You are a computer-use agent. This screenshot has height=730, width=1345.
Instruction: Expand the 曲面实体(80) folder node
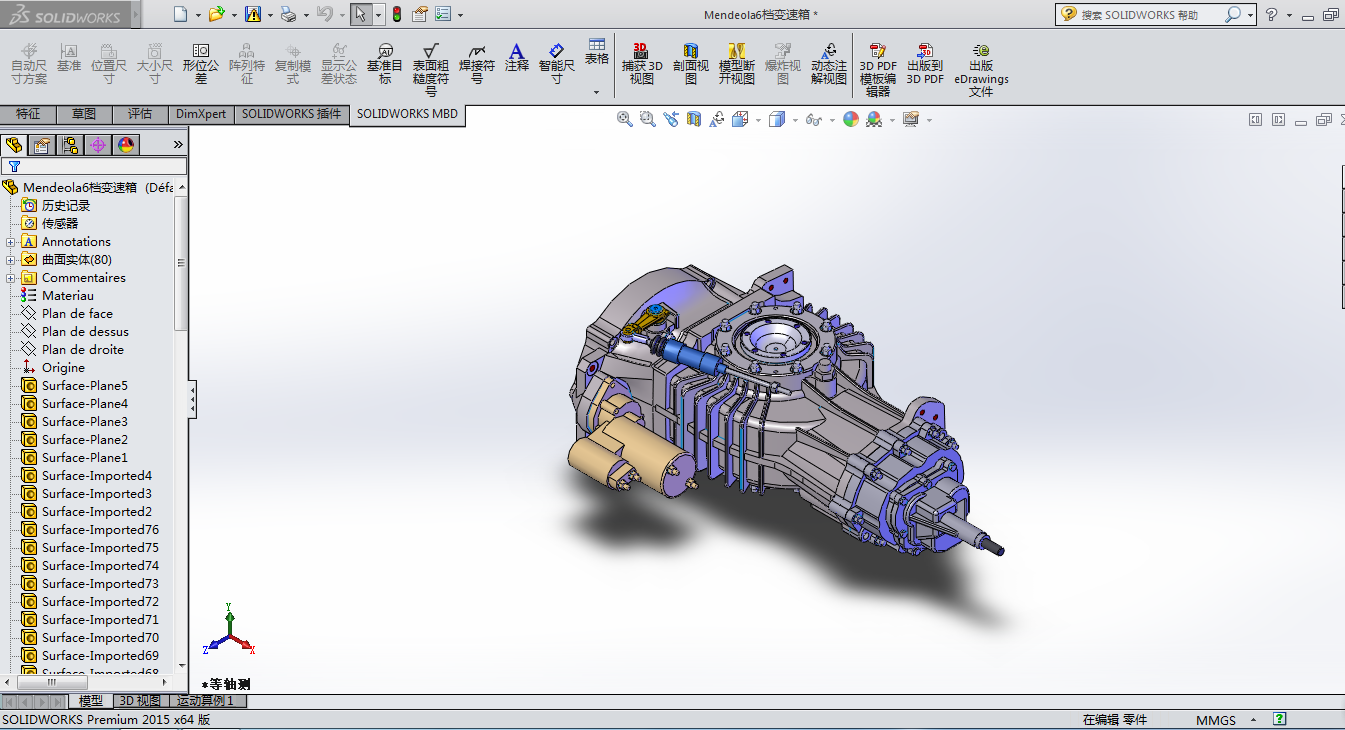(x=10, y=260)
